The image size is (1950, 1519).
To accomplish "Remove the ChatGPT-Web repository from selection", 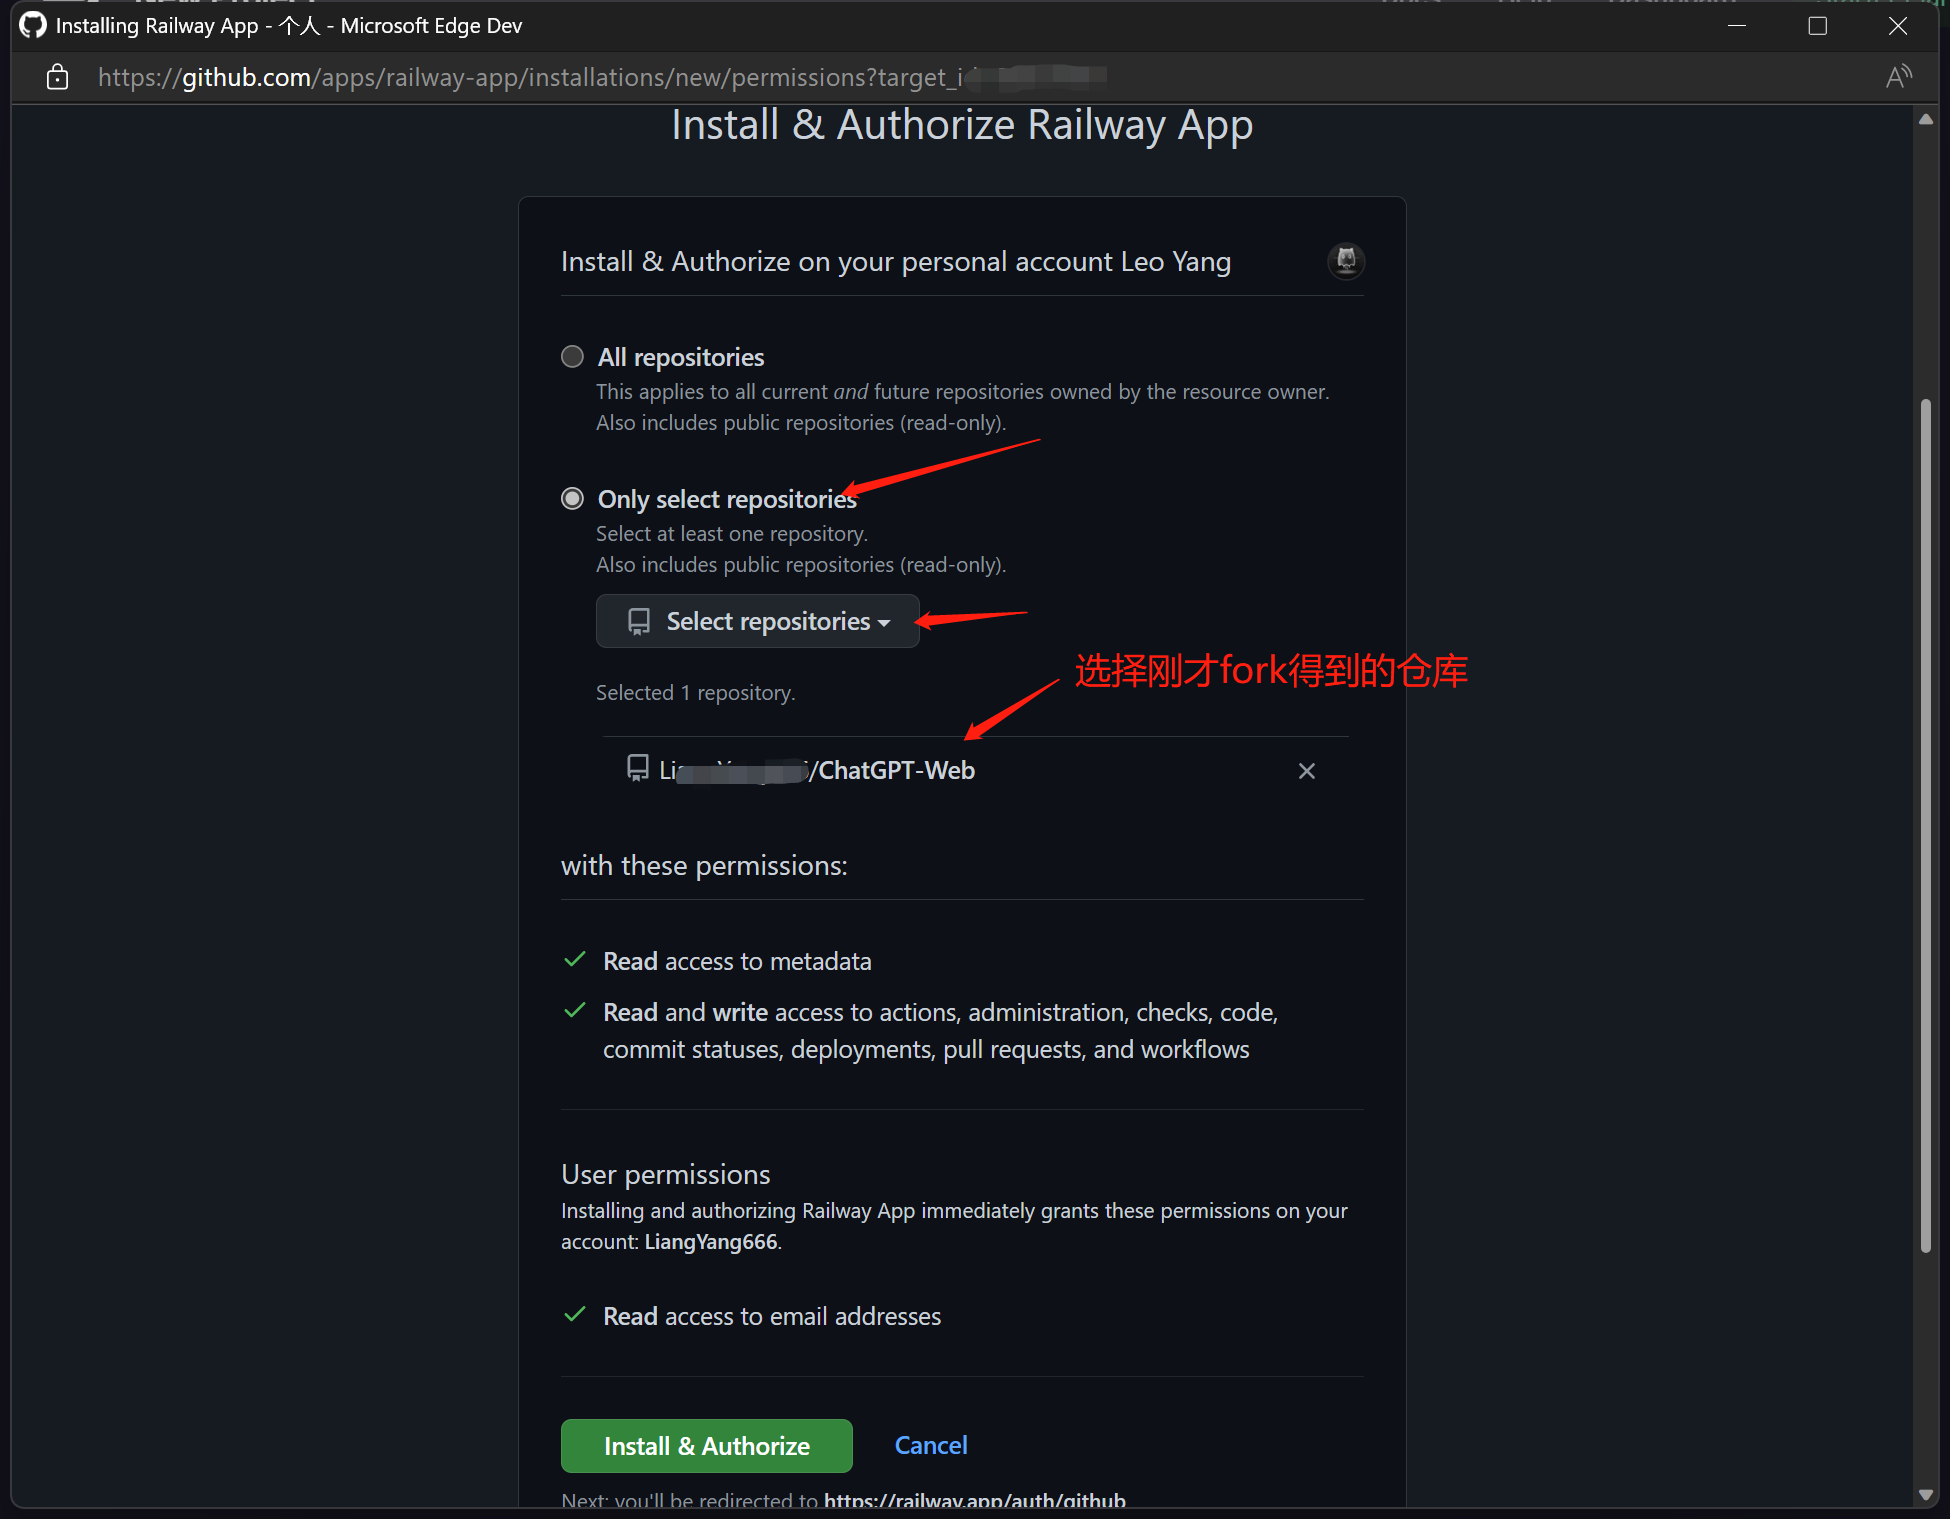I will click(x=1306, y=771).
